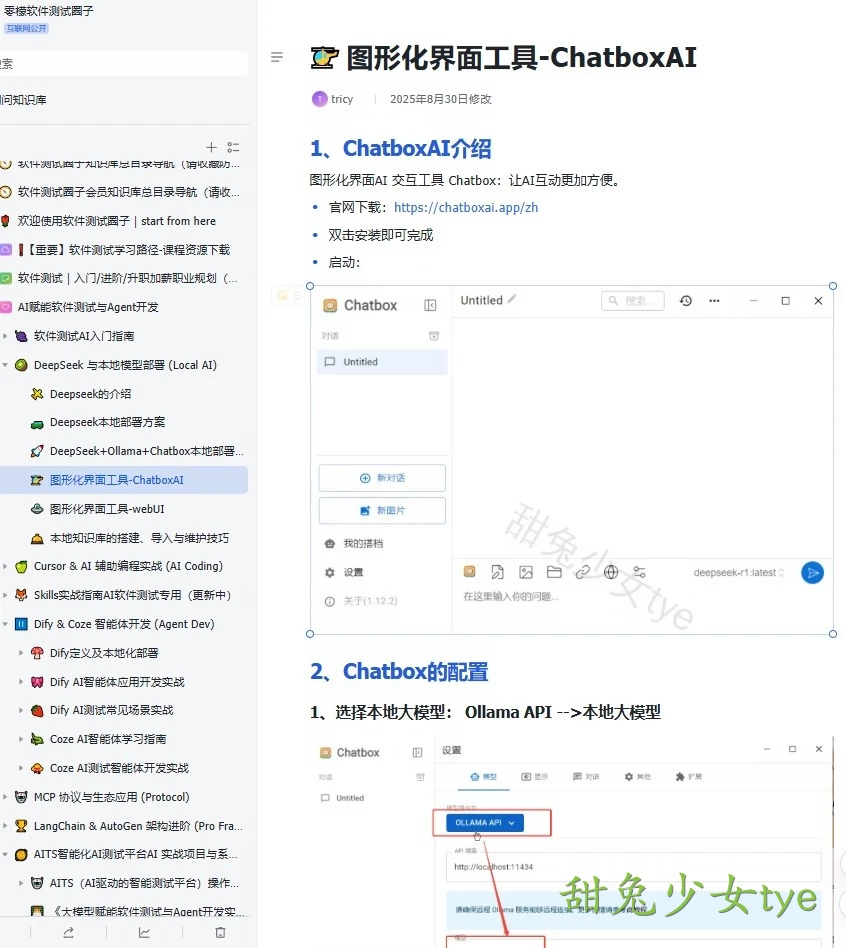The width and height of the screenshot is (846, 948).
Task: Add new document with plus icon
Action: click(x=211, y=147)
